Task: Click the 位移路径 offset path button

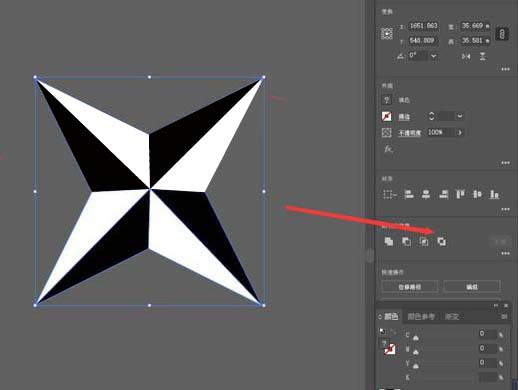Action: [x=410, y=286]
